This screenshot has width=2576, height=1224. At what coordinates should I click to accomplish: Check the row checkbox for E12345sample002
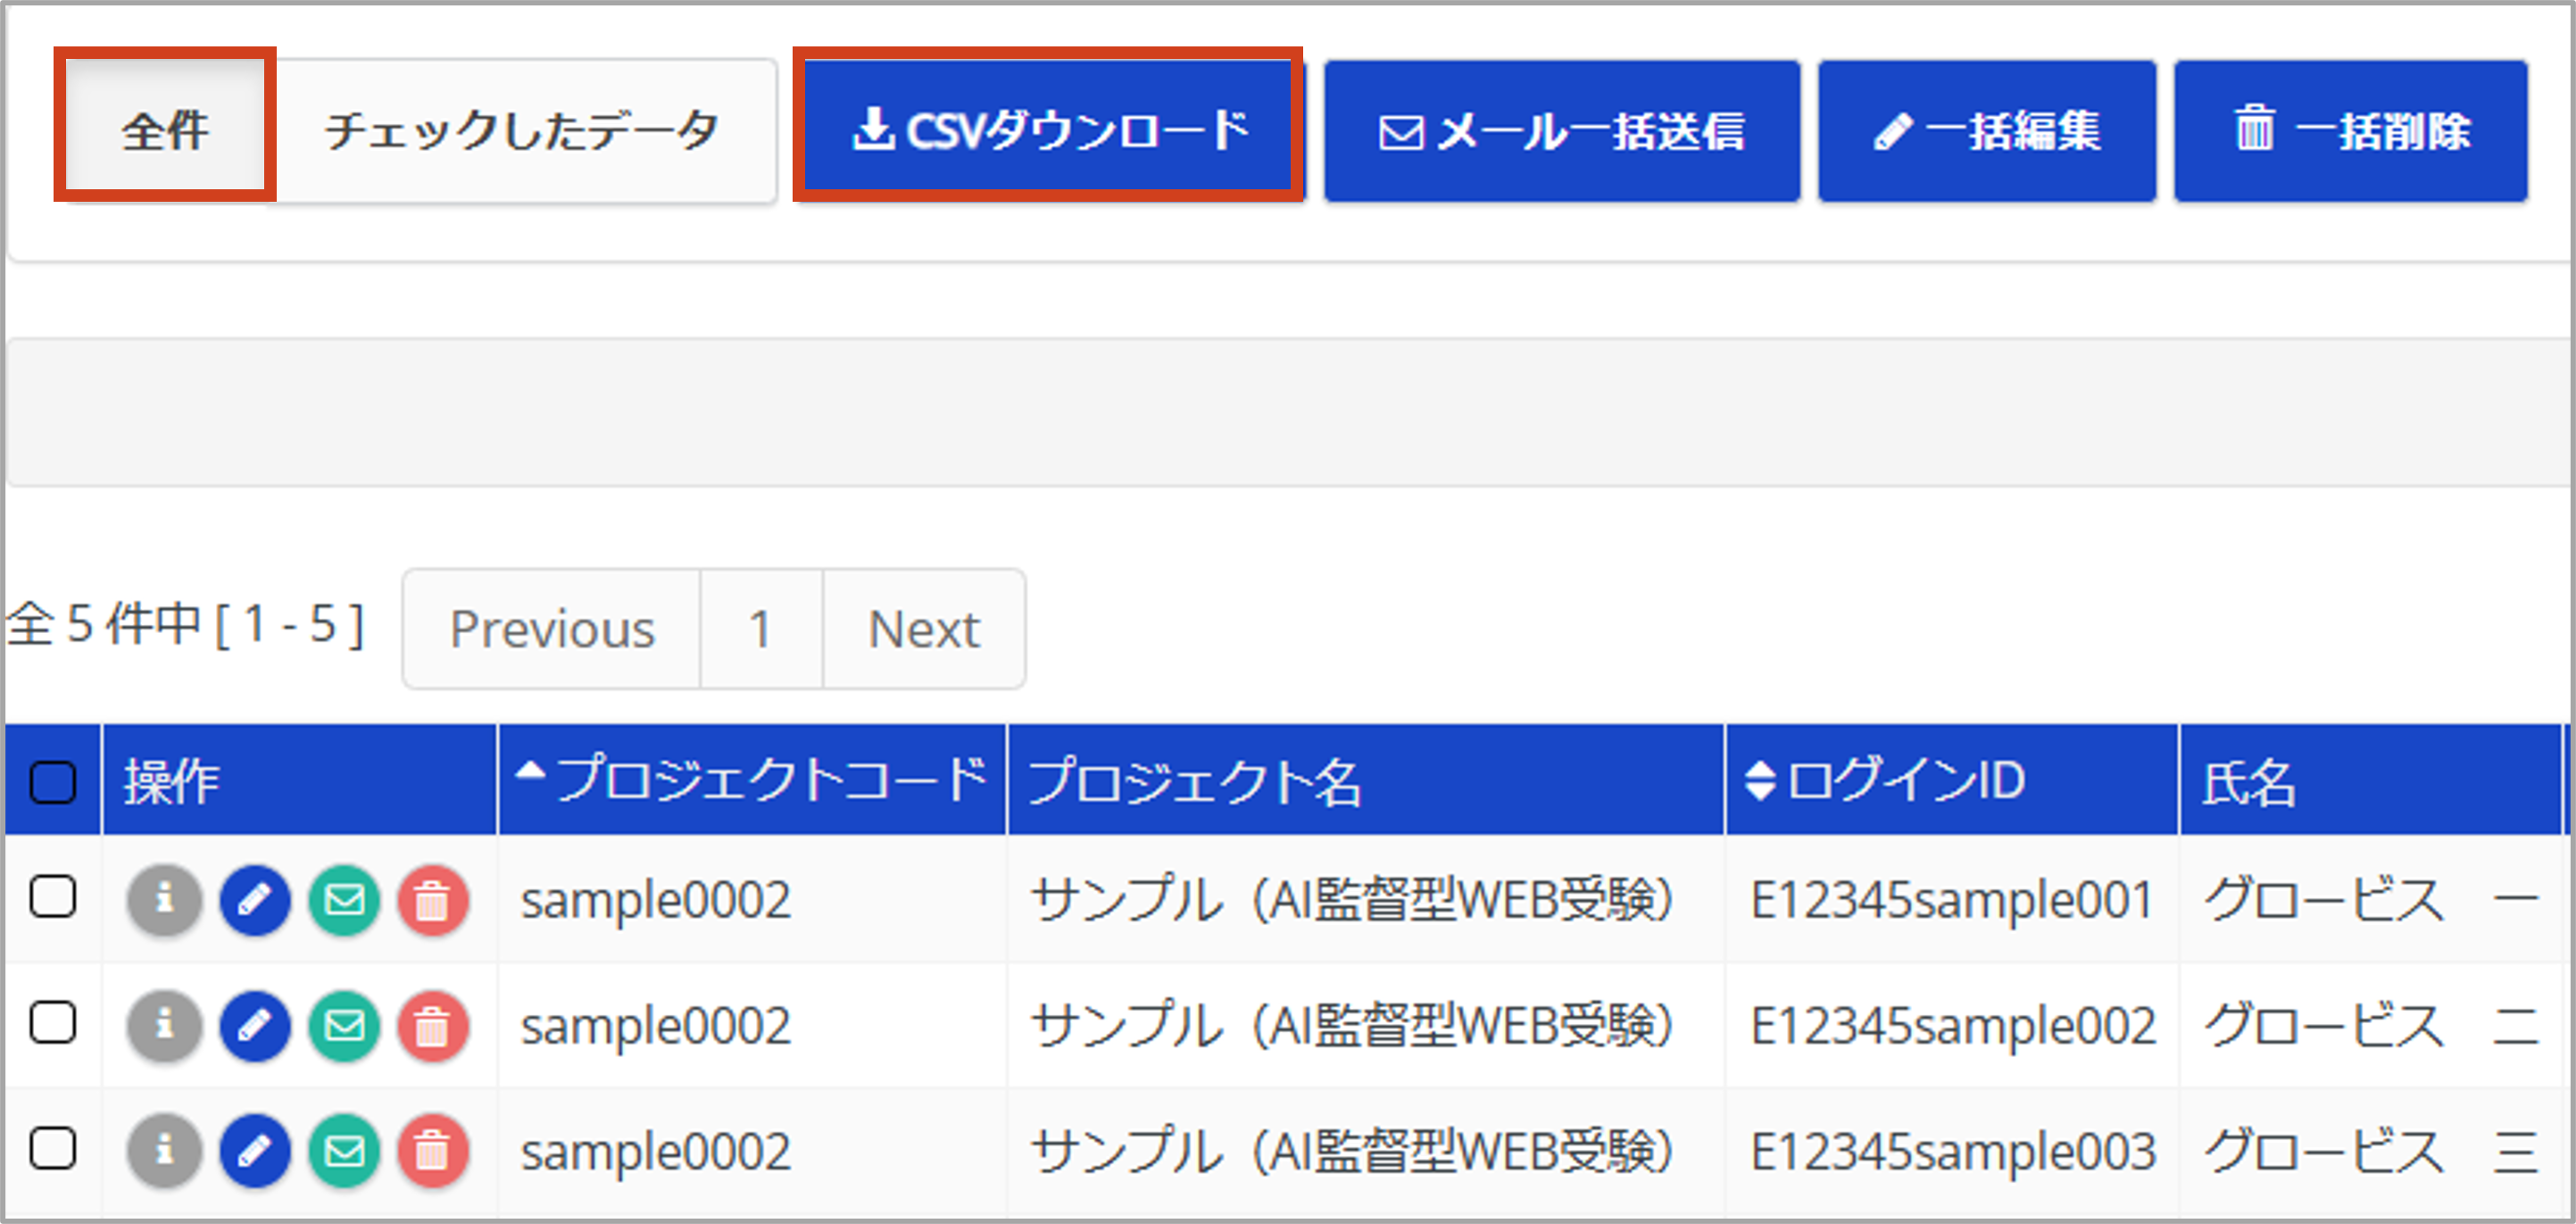tap(53, 1022)
